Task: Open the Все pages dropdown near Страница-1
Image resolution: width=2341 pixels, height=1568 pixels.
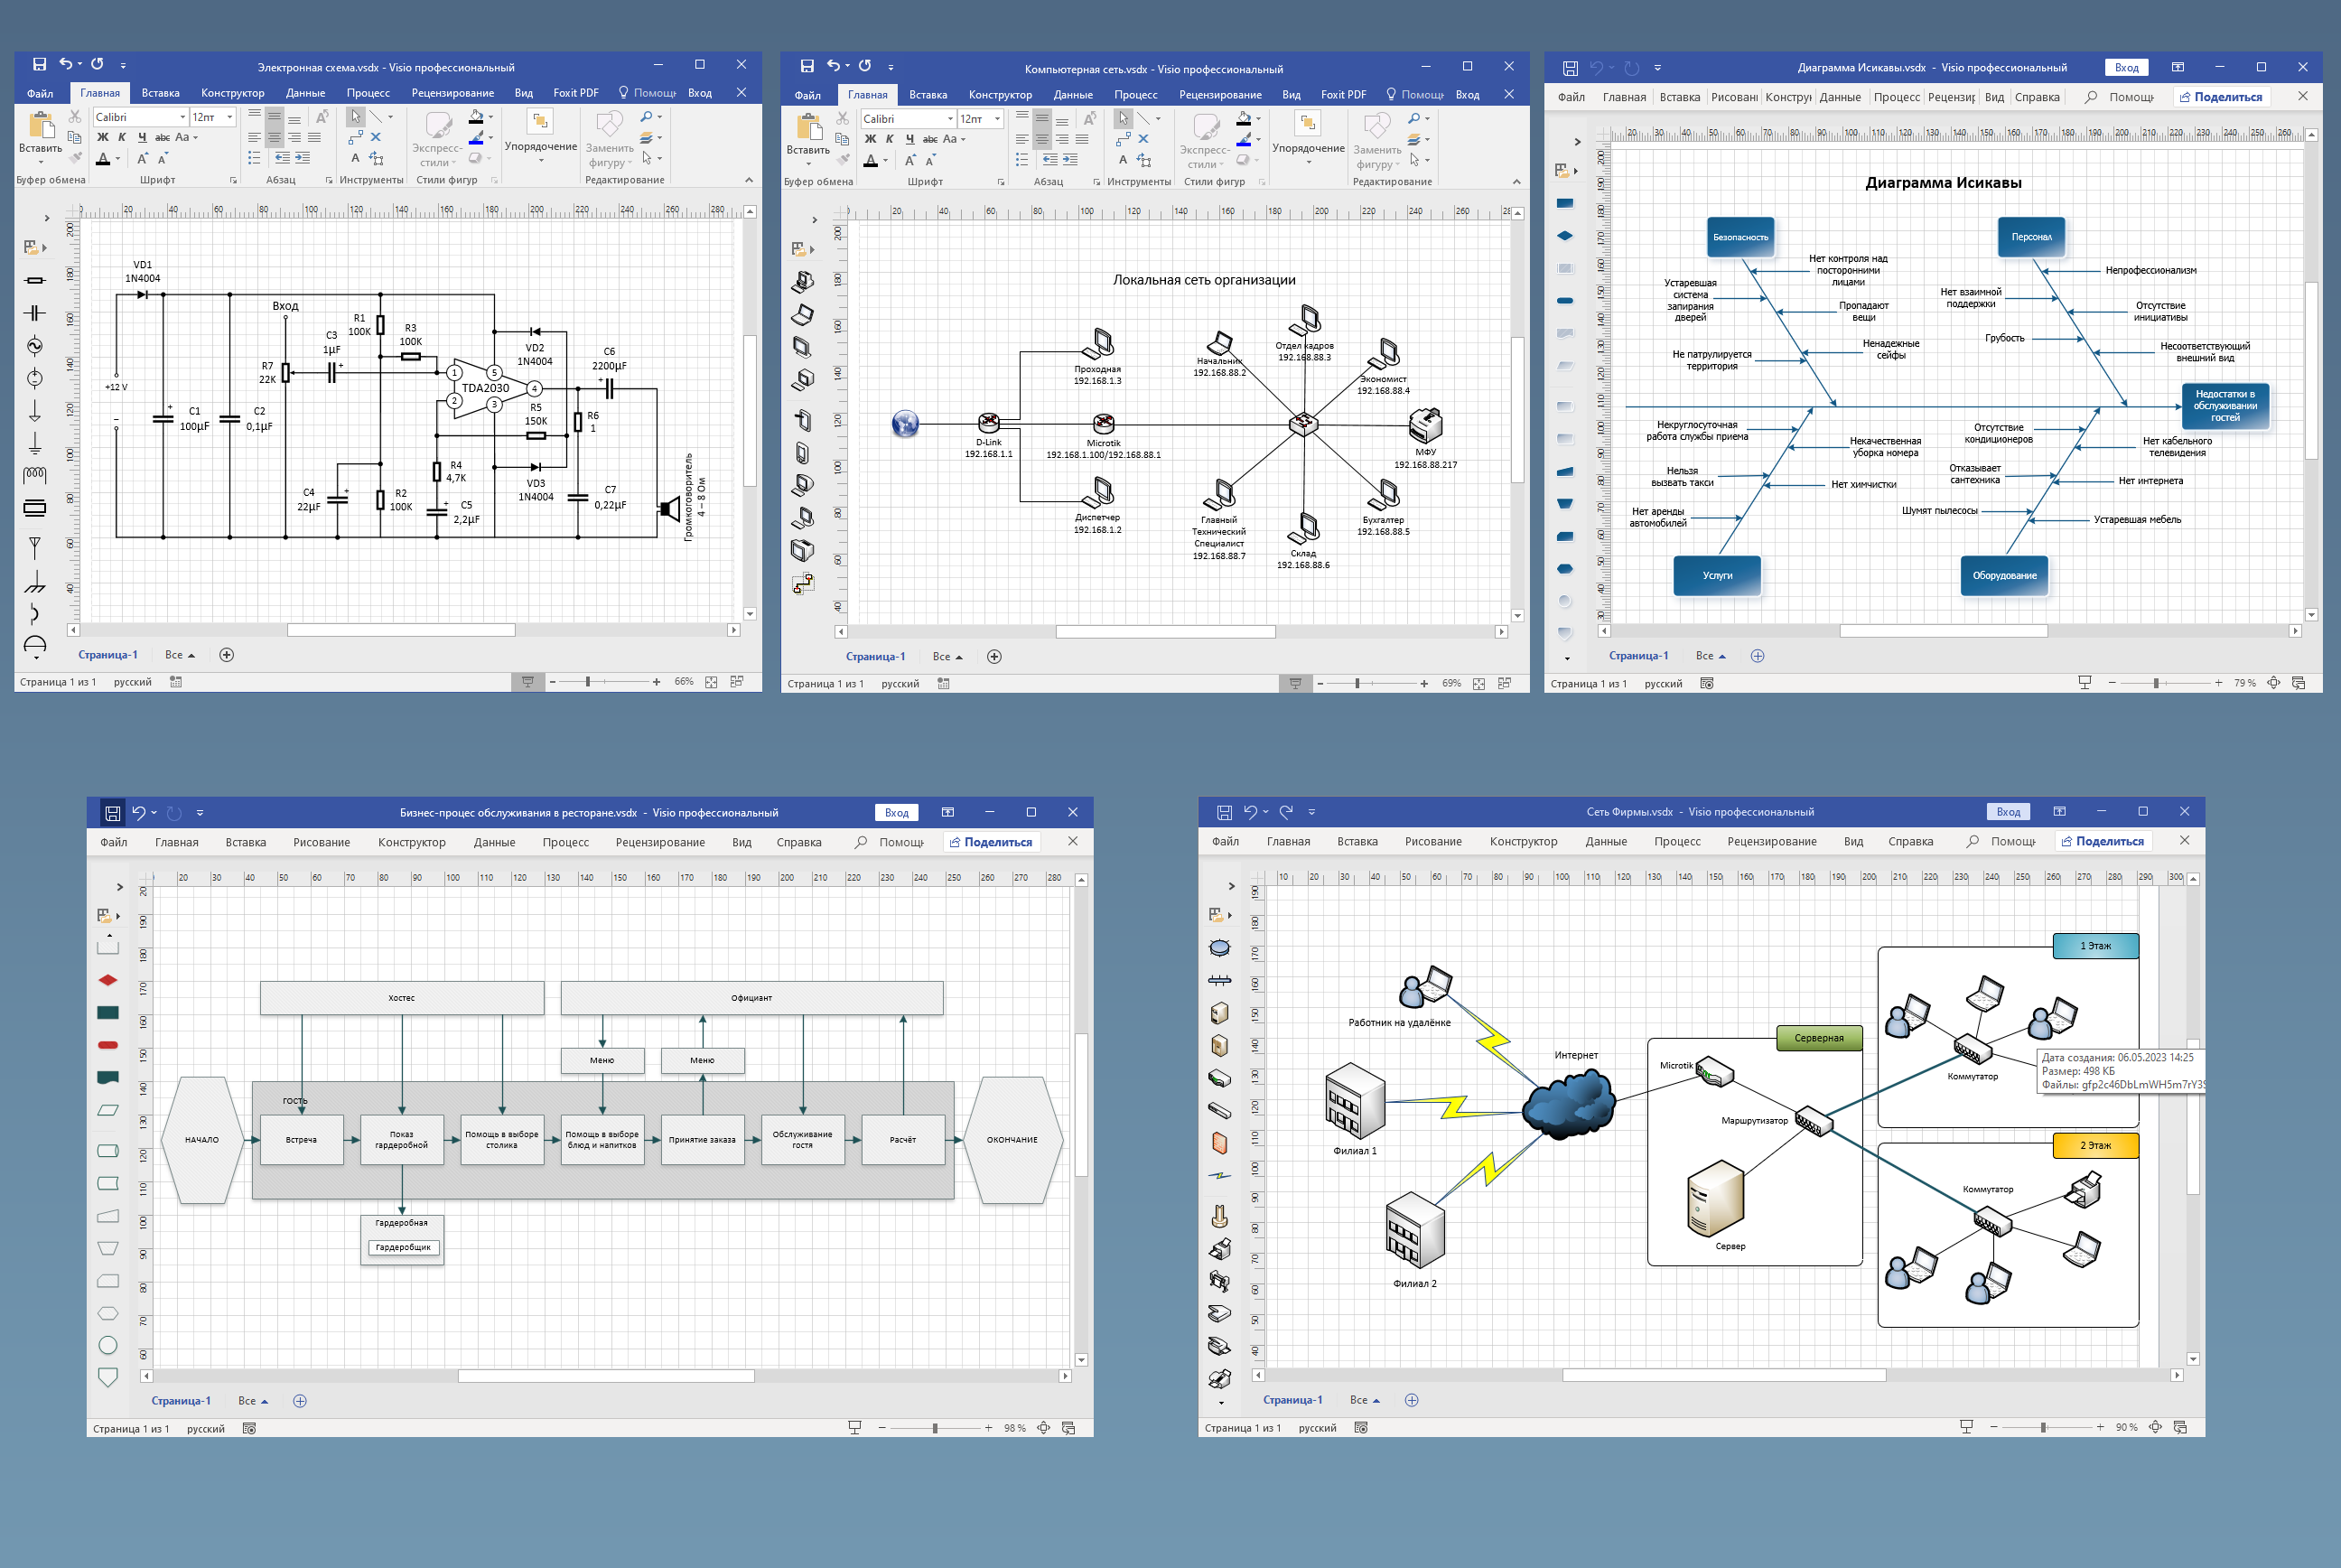Action: (x=180, y=654)
